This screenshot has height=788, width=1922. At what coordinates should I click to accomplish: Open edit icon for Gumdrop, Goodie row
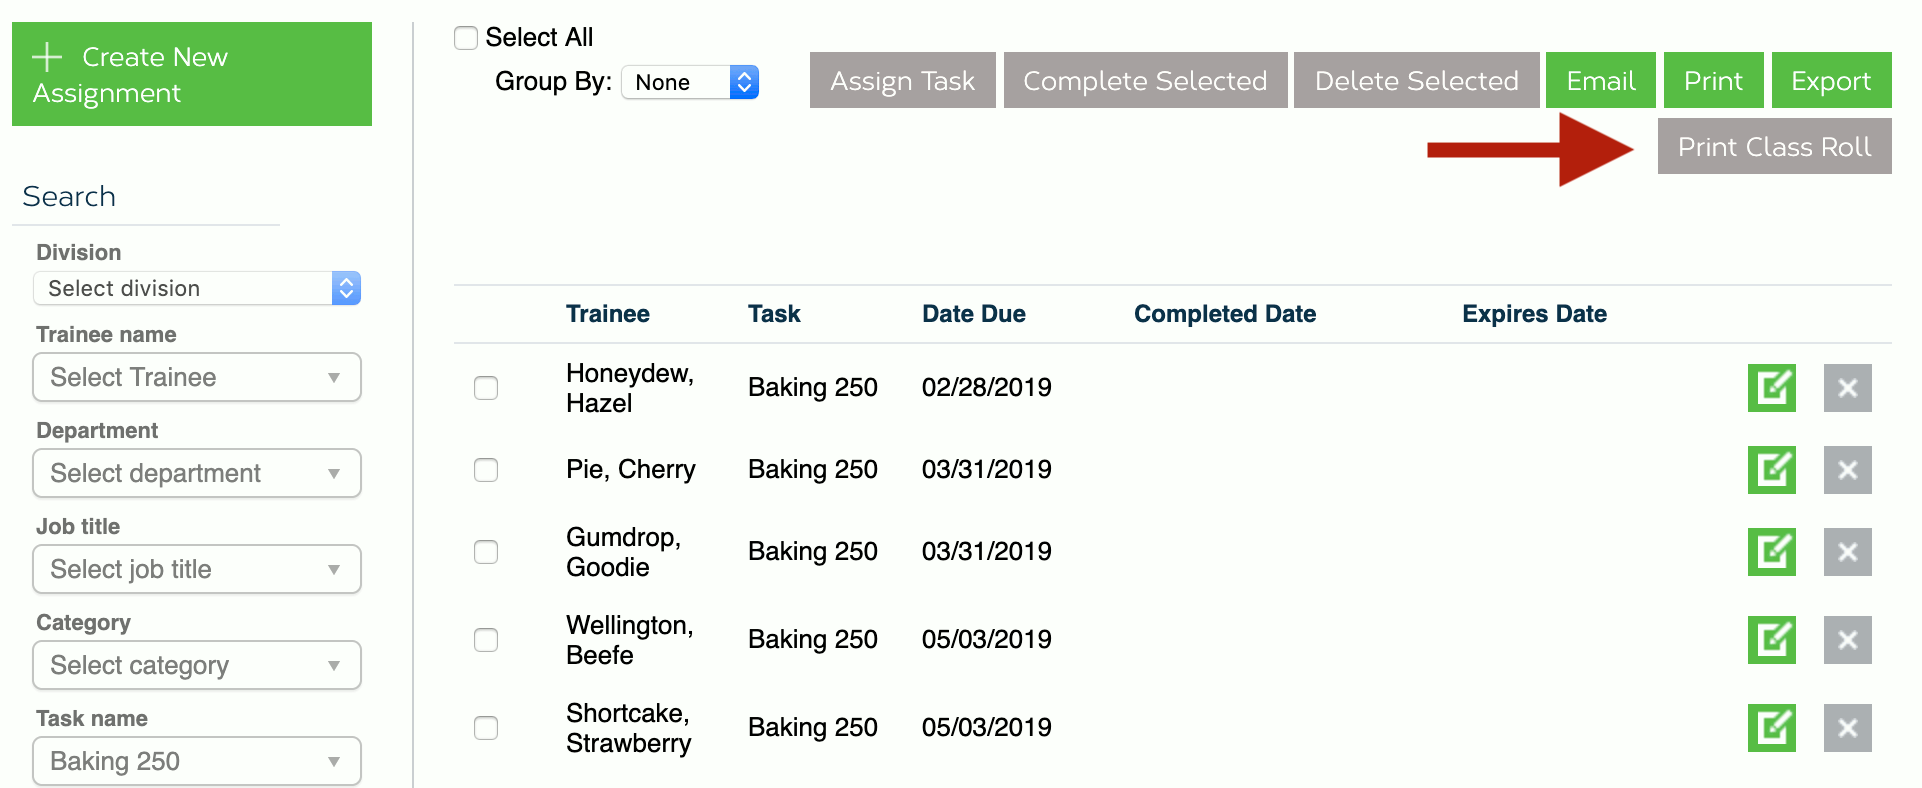pyautogui.click(x=1771, y=552)
